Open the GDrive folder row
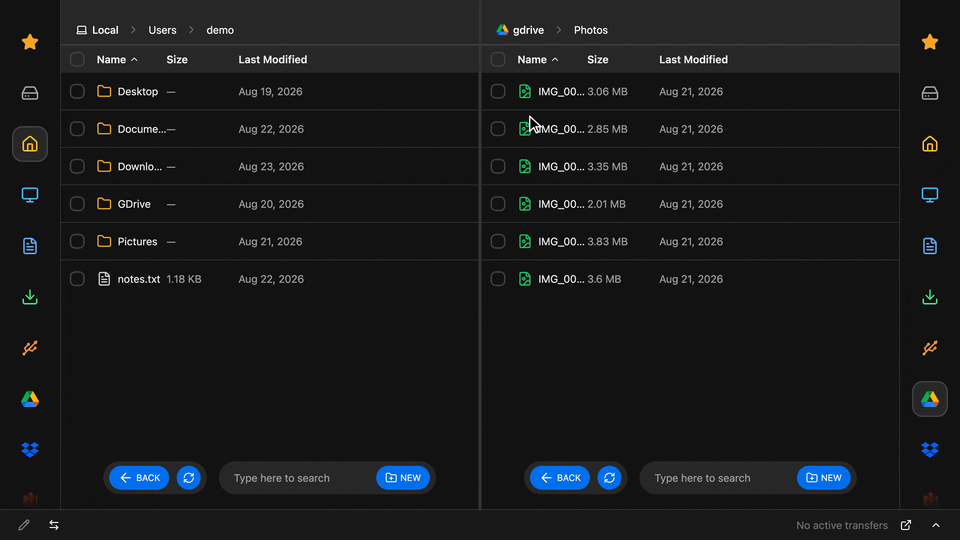 (270, 204)
